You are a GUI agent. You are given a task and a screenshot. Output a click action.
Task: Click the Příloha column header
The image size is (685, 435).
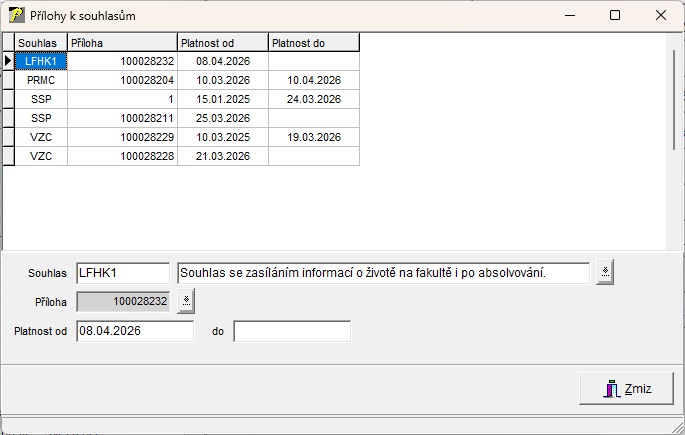pos(122,43)
